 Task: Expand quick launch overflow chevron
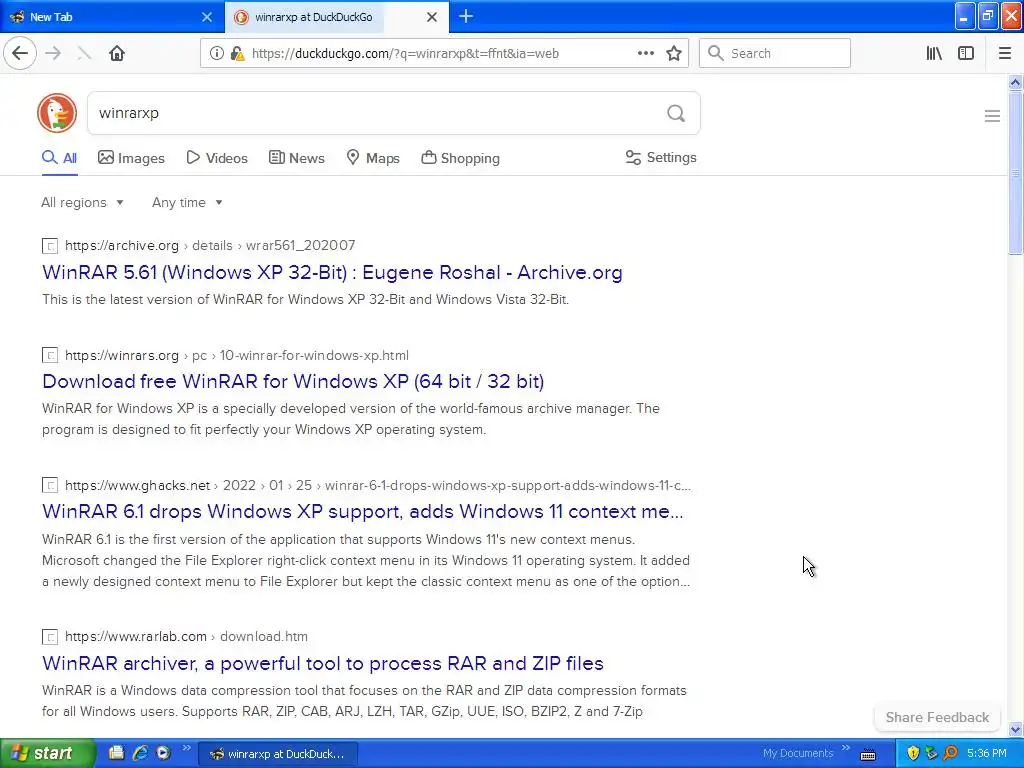(x=186, y=748)
